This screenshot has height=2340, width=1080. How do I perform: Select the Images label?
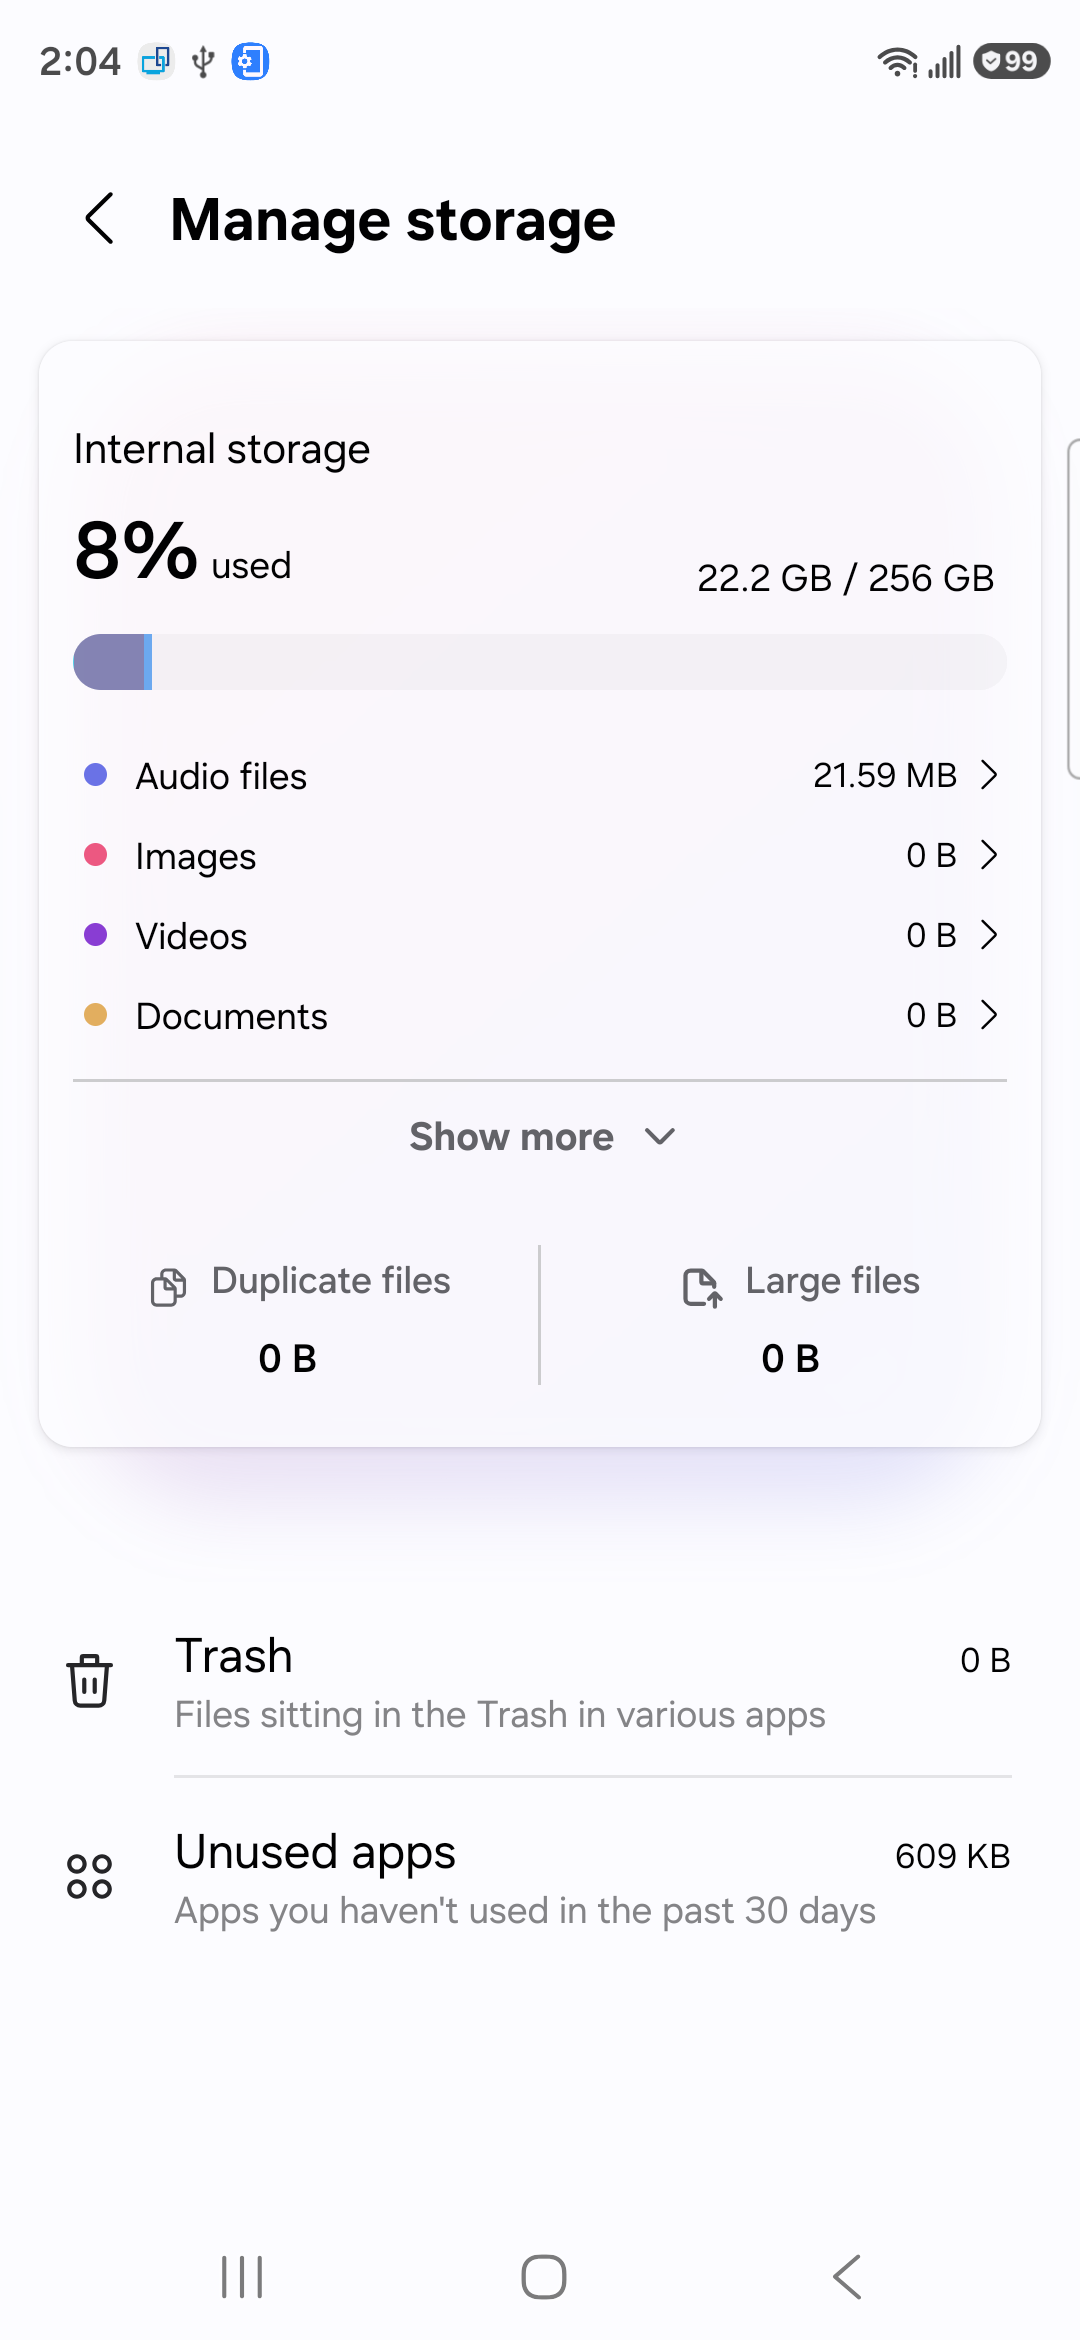pos(196,857)
